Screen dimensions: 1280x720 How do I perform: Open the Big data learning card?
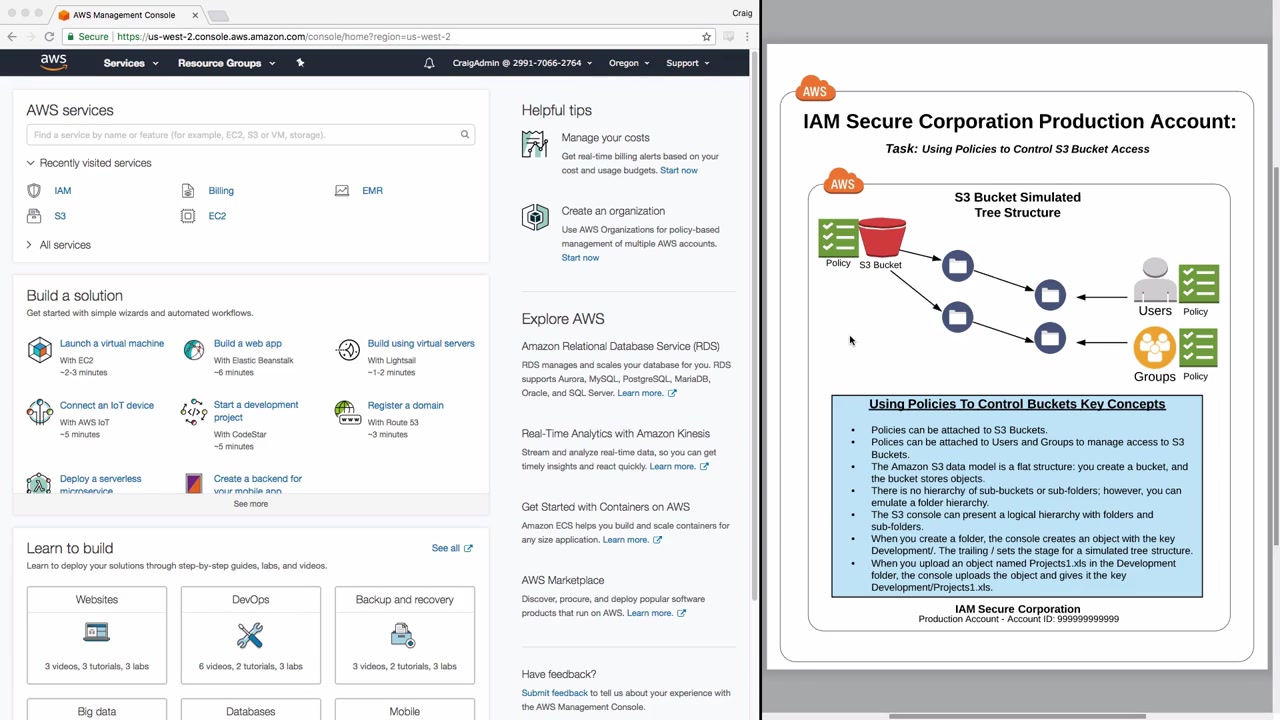(97, 709)
